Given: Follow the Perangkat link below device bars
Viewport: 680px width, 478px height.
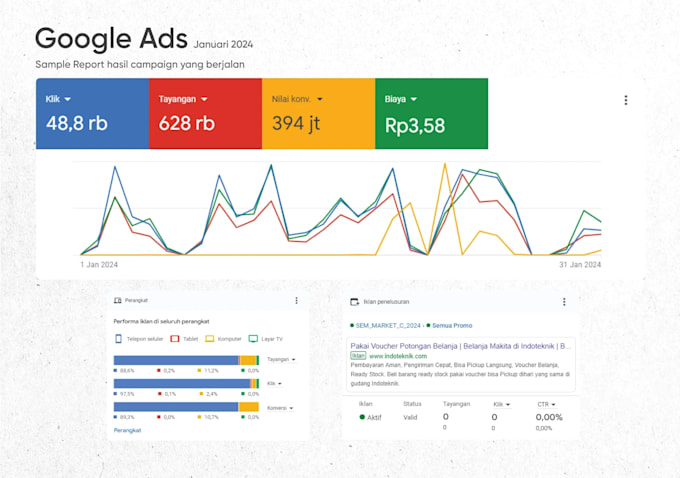Looking at the screenshot, I should 128,430.
